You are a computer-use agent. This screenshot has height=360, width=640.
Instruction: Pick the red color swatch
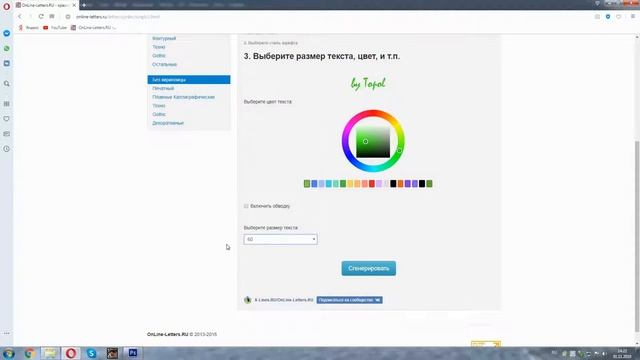(x=372, y=184)
